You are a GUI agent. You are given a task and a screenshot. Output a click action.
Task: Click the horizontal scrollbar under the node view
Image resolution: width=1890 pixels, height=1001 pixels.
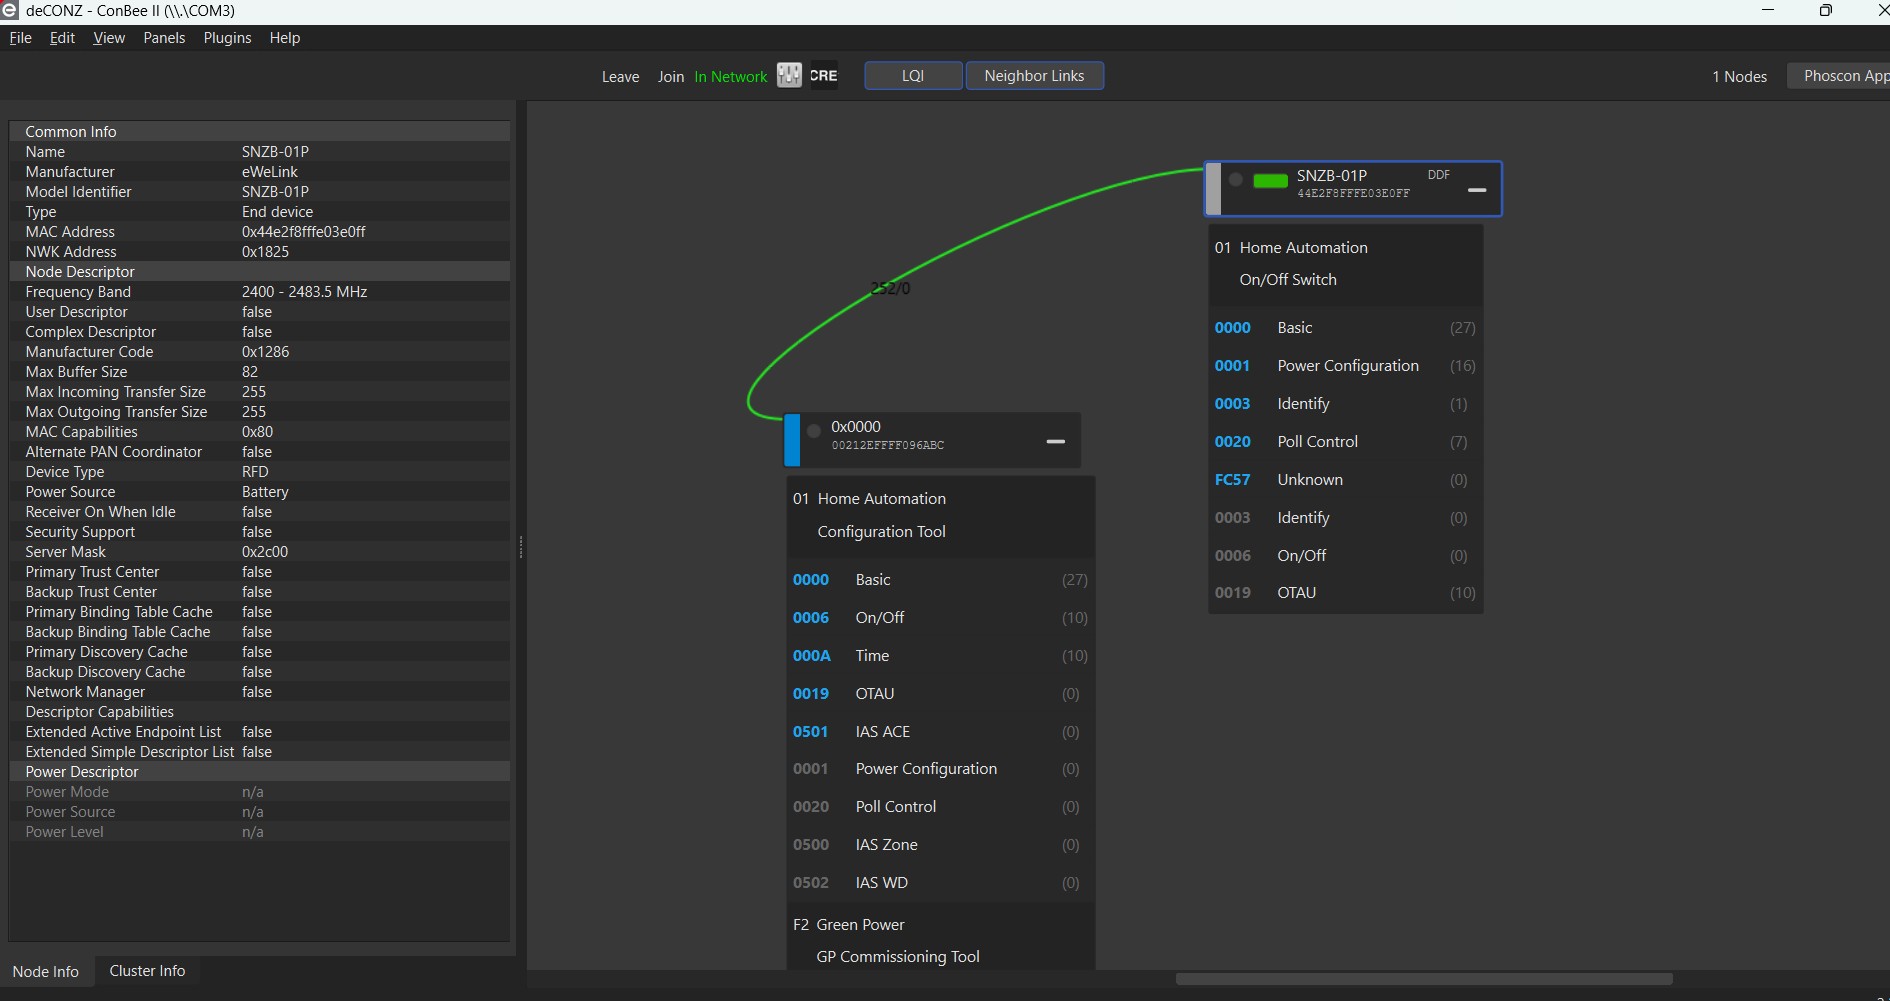(1423, 979)
